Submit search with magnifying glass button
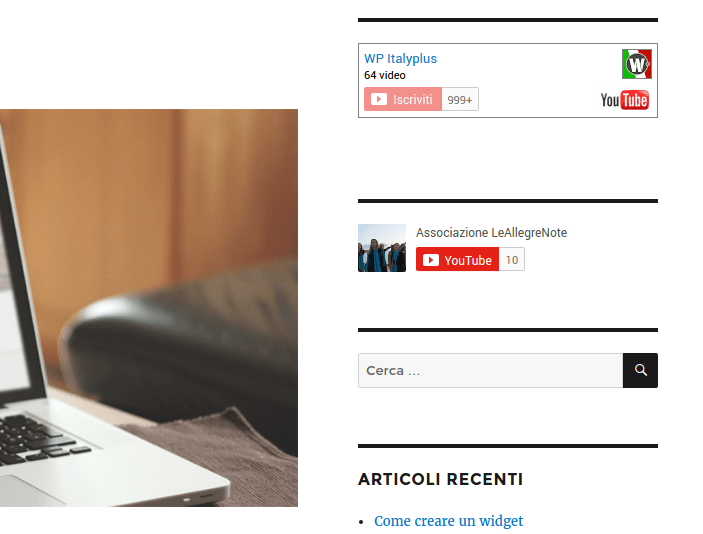 pos(640,370)
